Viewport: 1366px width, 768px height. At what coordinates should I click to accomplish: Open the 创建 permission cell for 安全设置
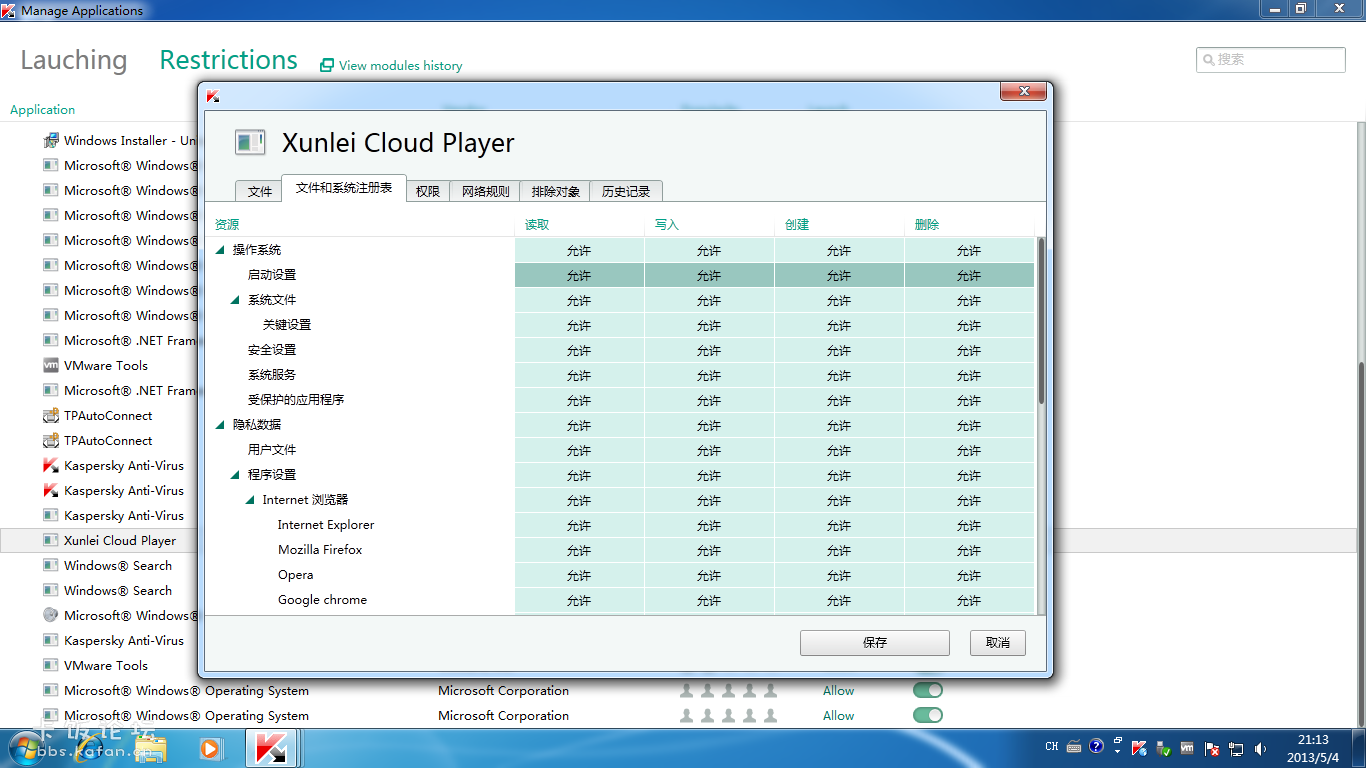839,350
